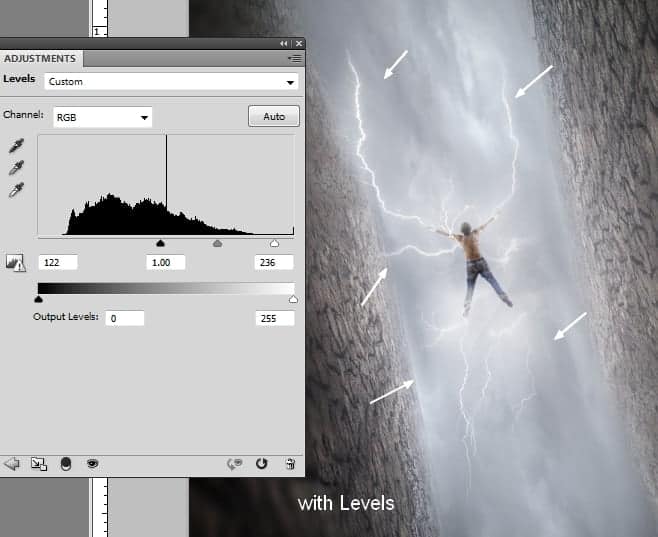Screen dimensions: 658x537
Task: Select the white point eyedropper
Action: (16, 190)
